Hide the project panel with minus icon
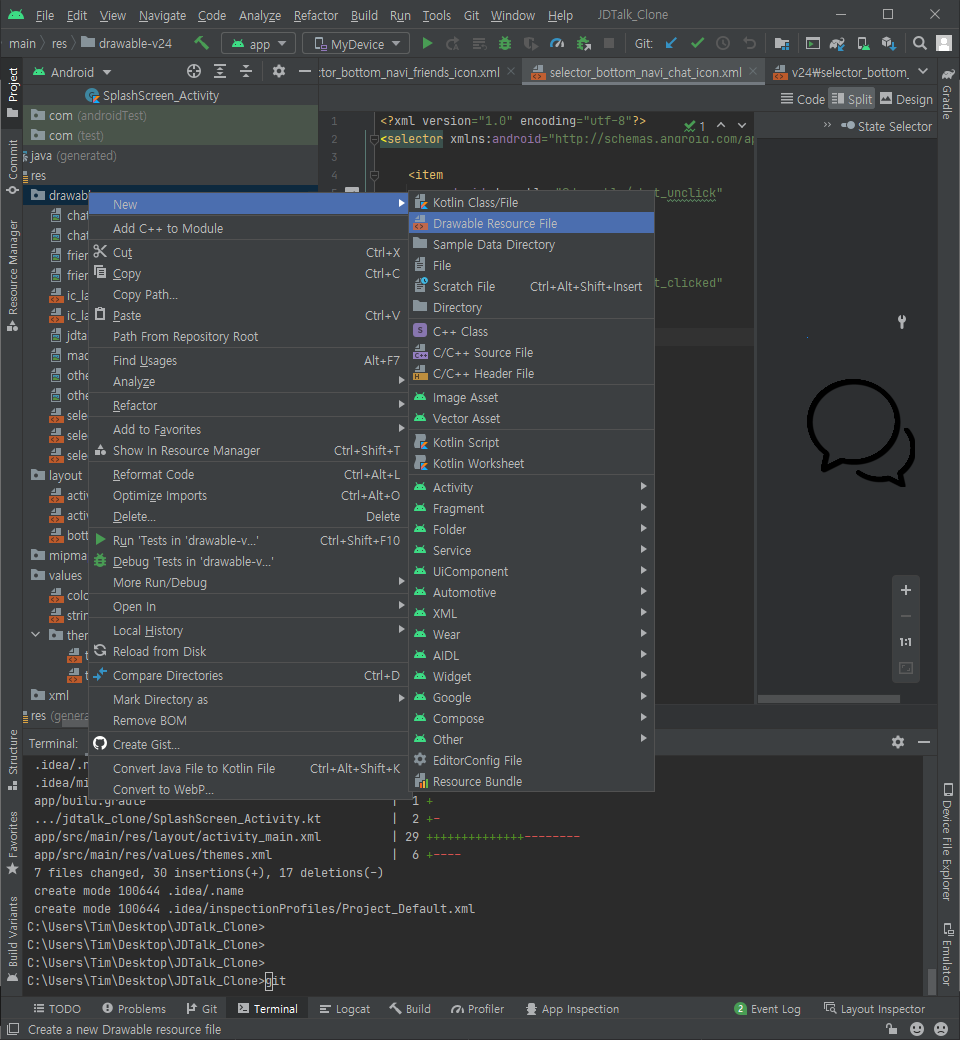The width and height of the screenshot is (960, 1040). (x=305, y=72)
